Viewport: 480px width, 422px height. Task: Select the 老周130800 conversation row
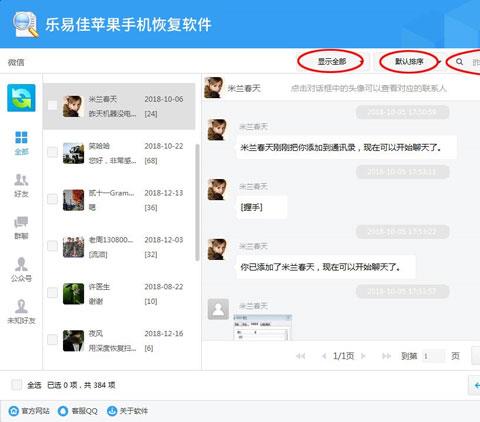(x=119, y=247)
